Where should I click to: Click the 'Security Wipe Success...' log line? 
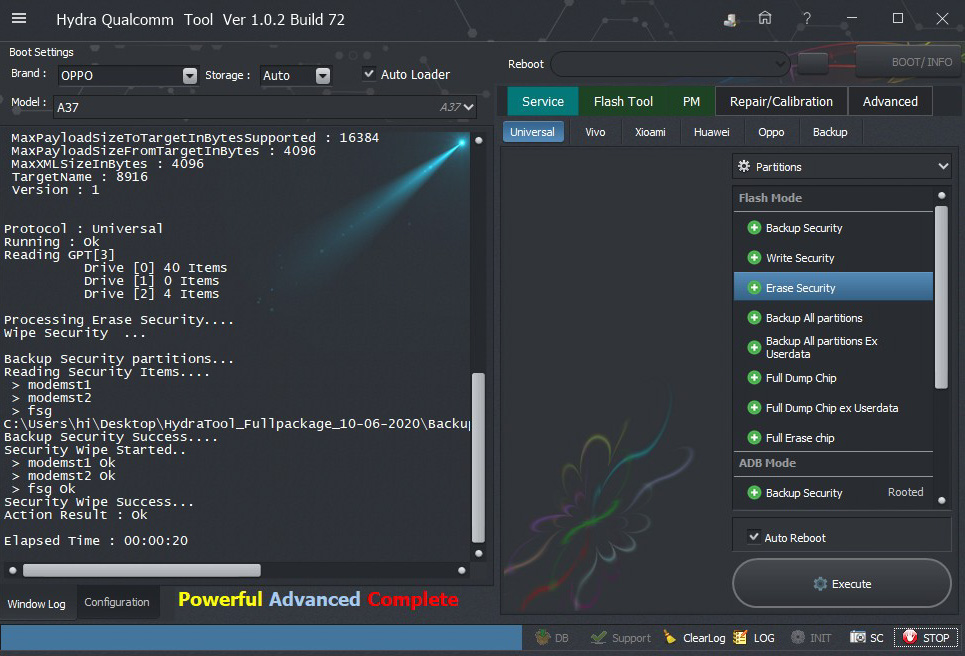pyautogui.click(x=98, y=502)
